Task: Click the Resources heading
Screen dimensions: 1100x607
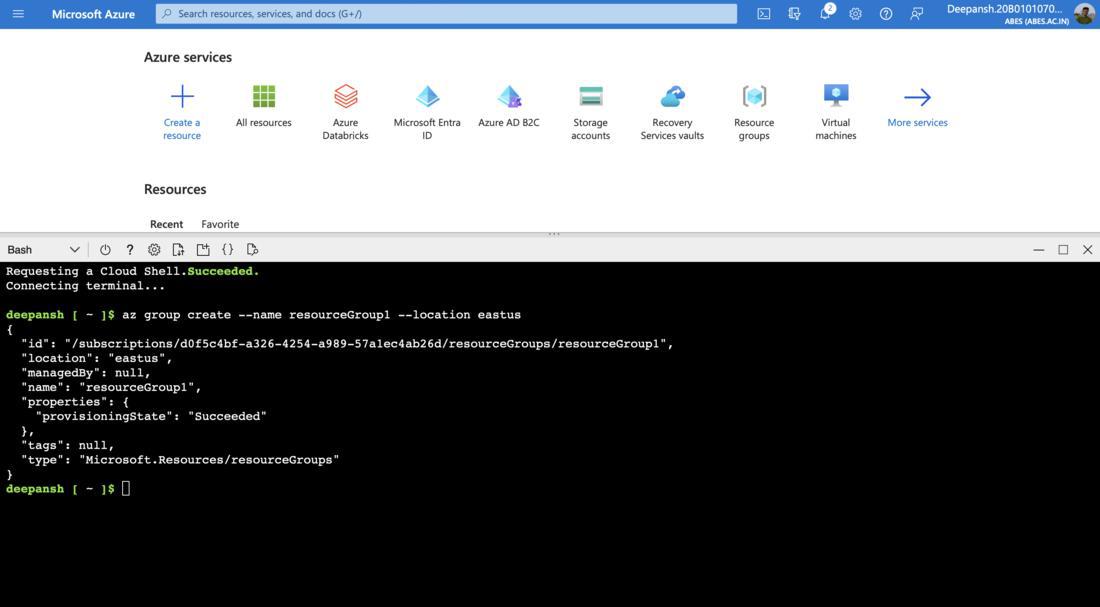Action: pyautogui.click(x=175, y=189)
